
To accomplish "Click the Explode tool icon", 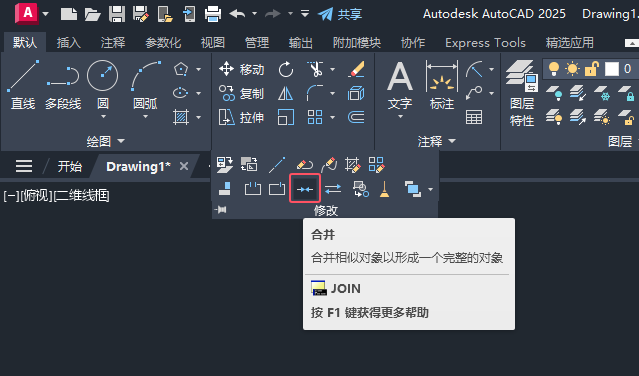I will [356, 94].
